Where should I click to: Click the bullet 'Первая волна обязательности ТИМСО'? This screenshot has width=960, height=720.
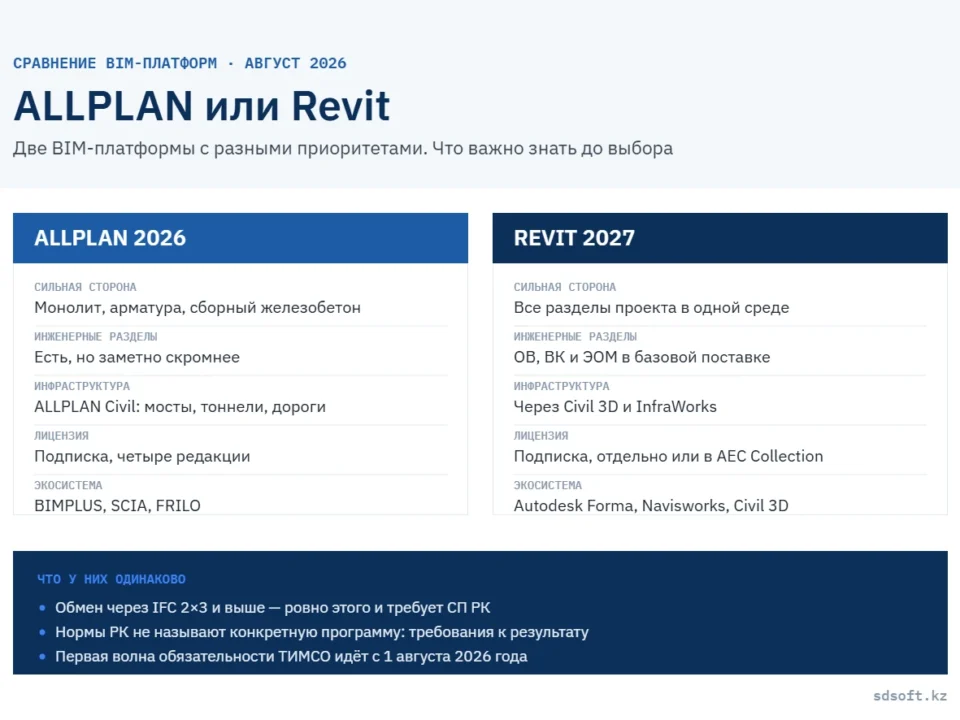click(x=193, y=656)
